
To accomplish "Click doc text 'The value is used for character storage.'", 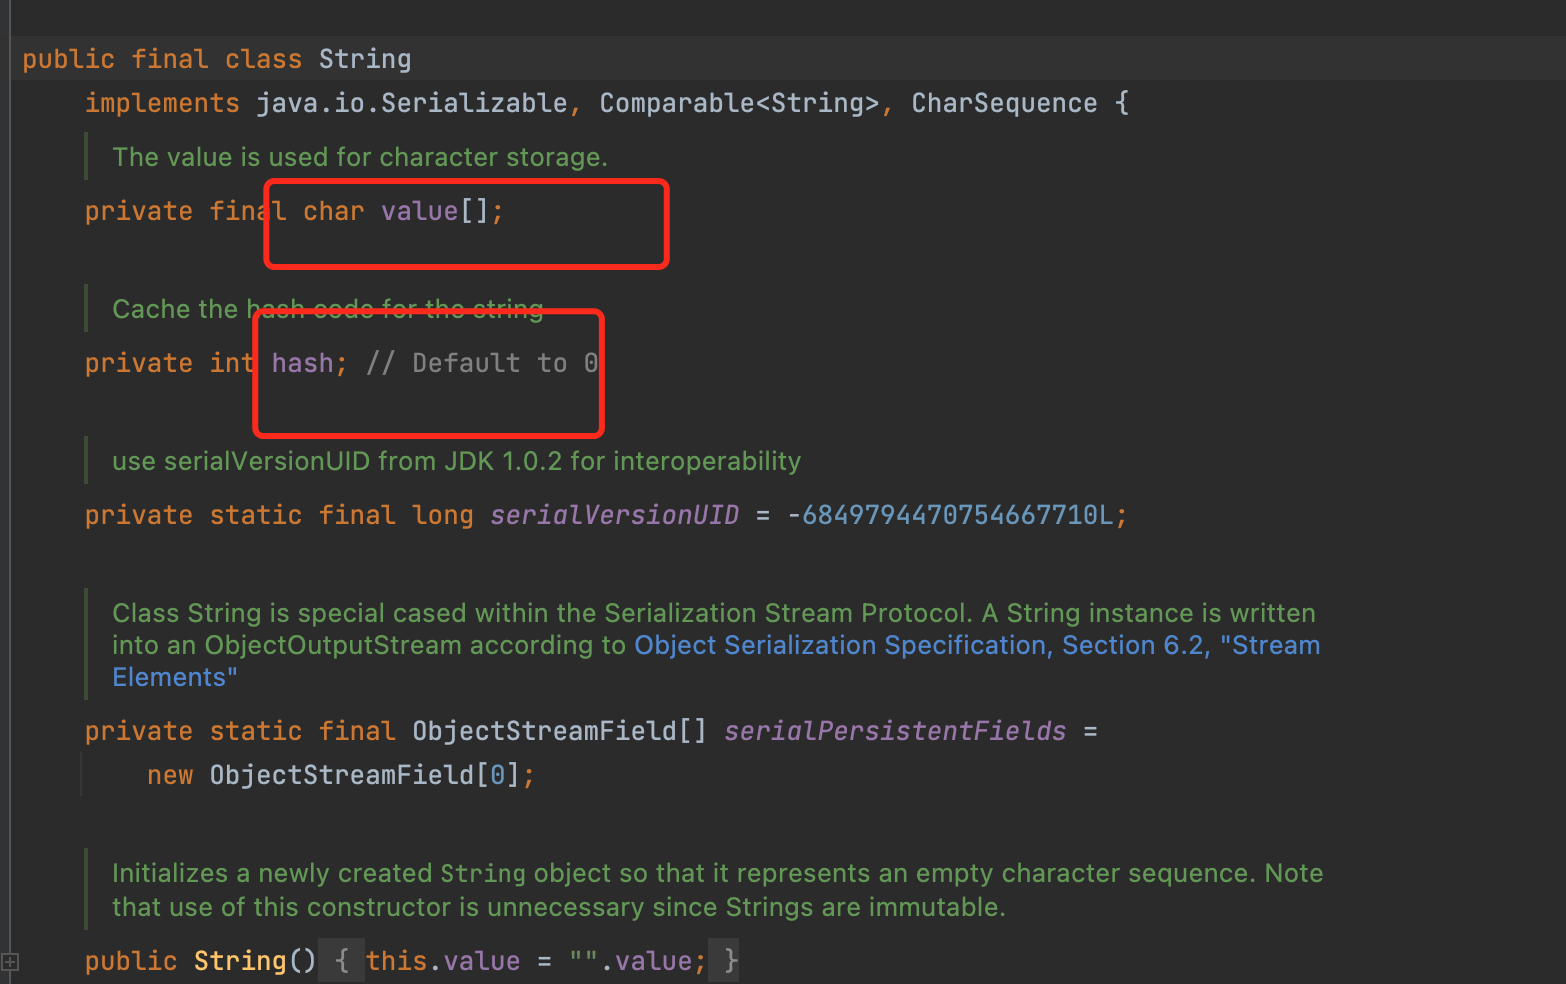I will click(360, 158).
